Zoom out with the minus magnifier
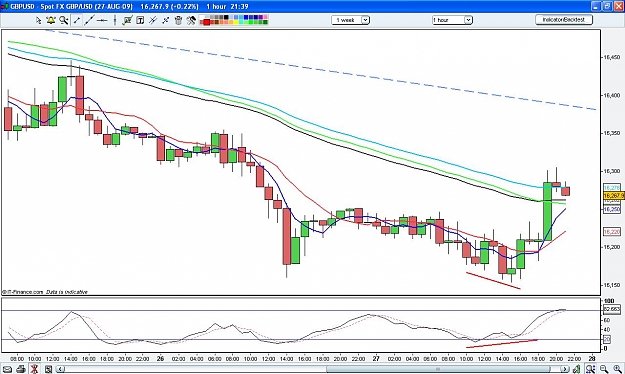The width and height of the screenshot is (625, 374). tap(604, 369)
